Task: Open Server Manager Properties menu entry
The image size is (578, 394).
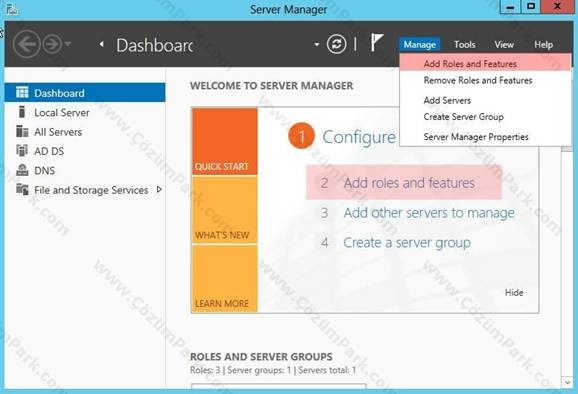Action: point(485,137)
